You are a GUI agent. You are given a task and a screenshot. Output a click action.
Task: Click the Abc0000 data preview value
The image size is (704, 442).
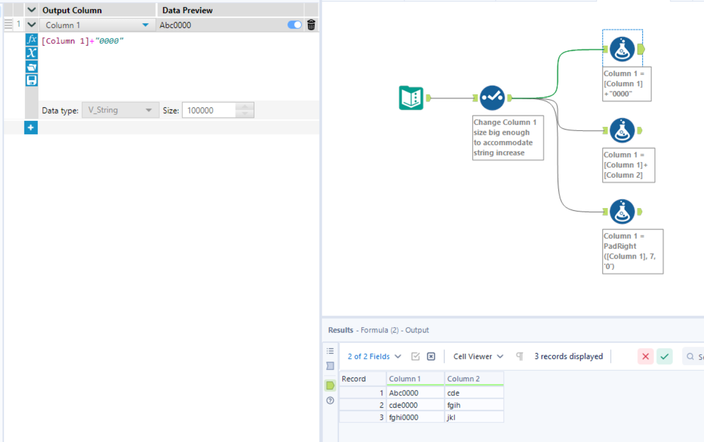coord(176,25)
